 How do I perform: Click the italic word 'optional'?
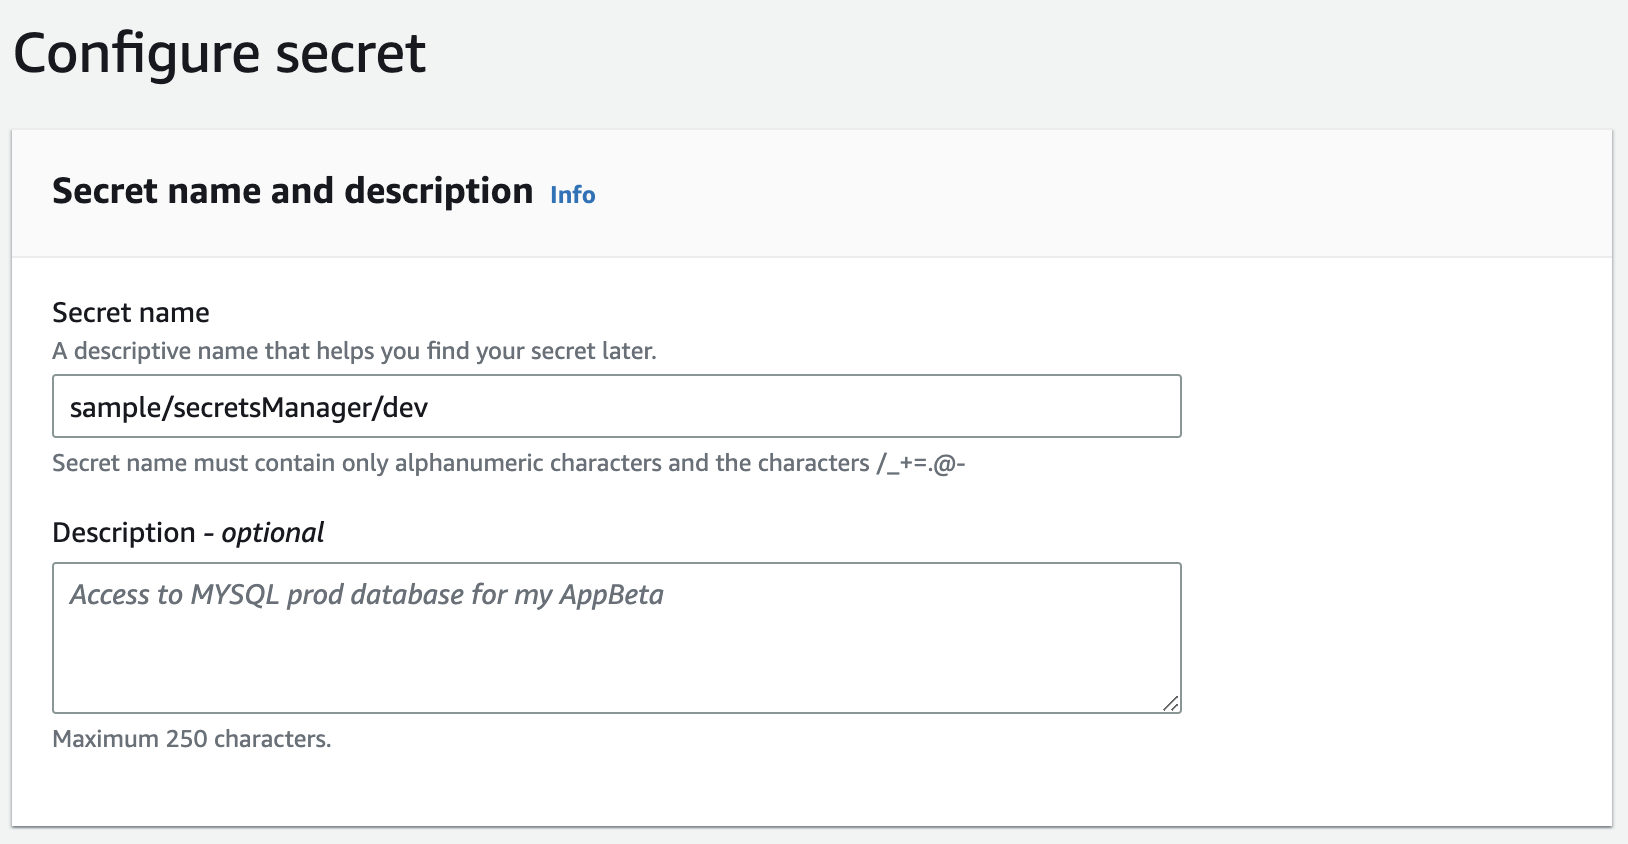tap(273, 533)
